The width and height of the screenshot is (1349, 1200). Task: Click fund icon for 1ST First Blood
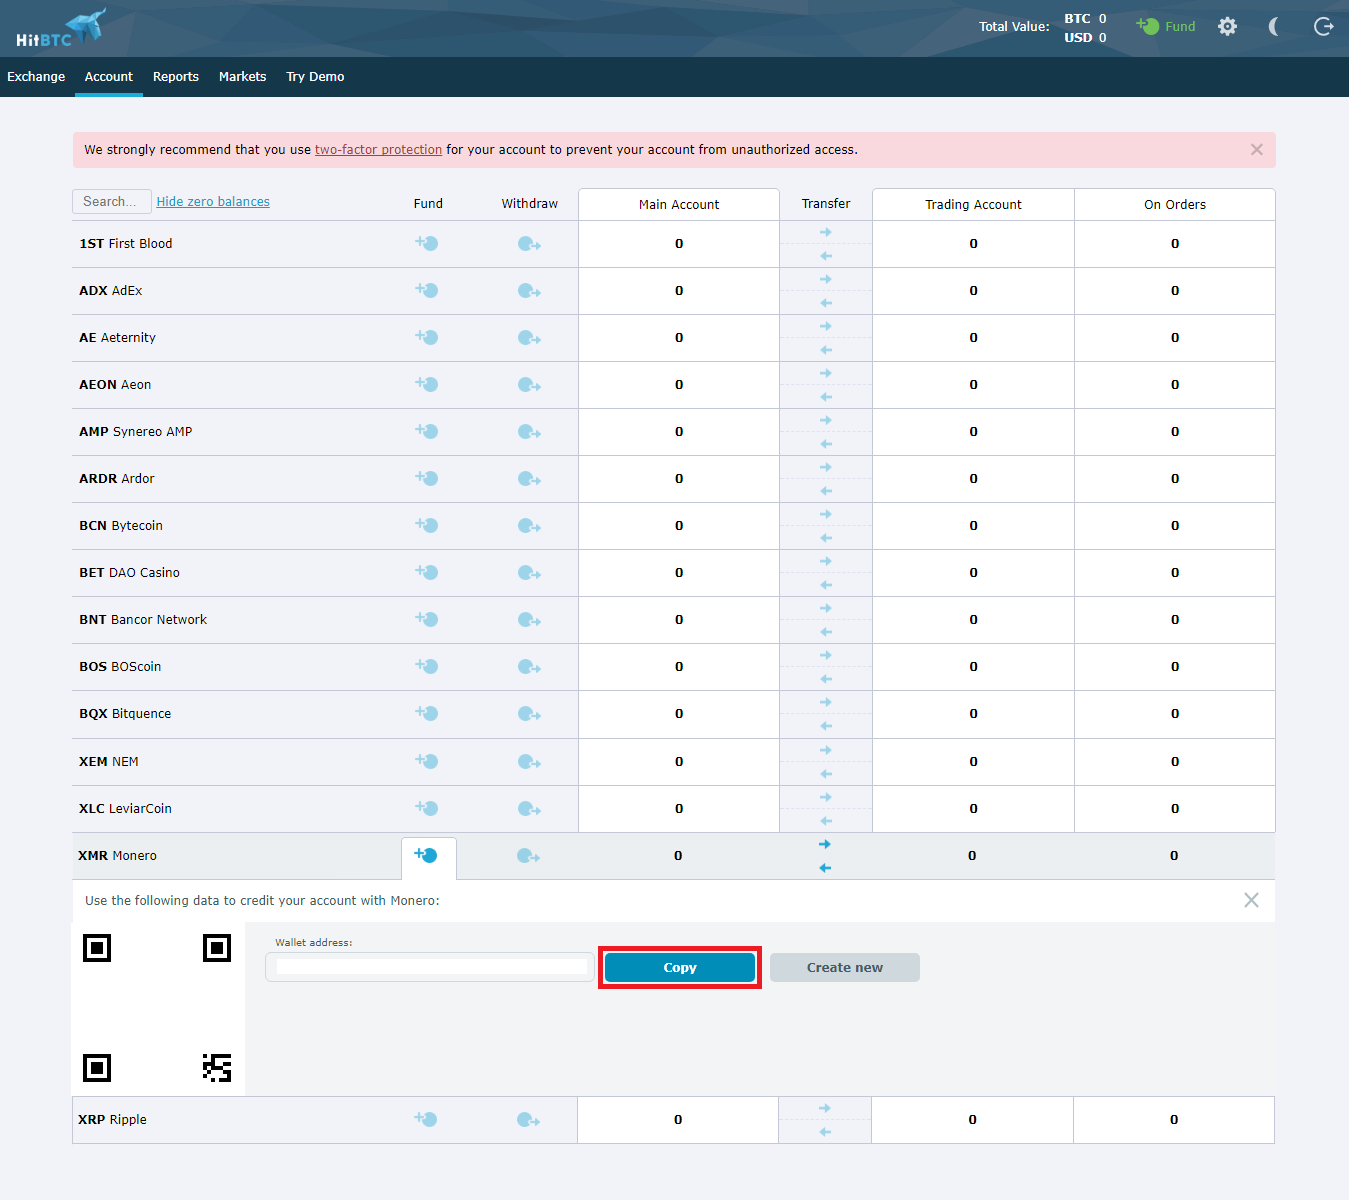click(x=427, y=243)
